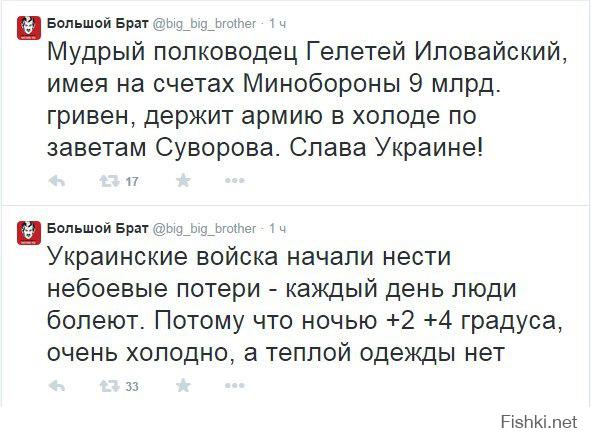
Task: View retweet count 33 on second tweet
Action: tap(132, 386)
